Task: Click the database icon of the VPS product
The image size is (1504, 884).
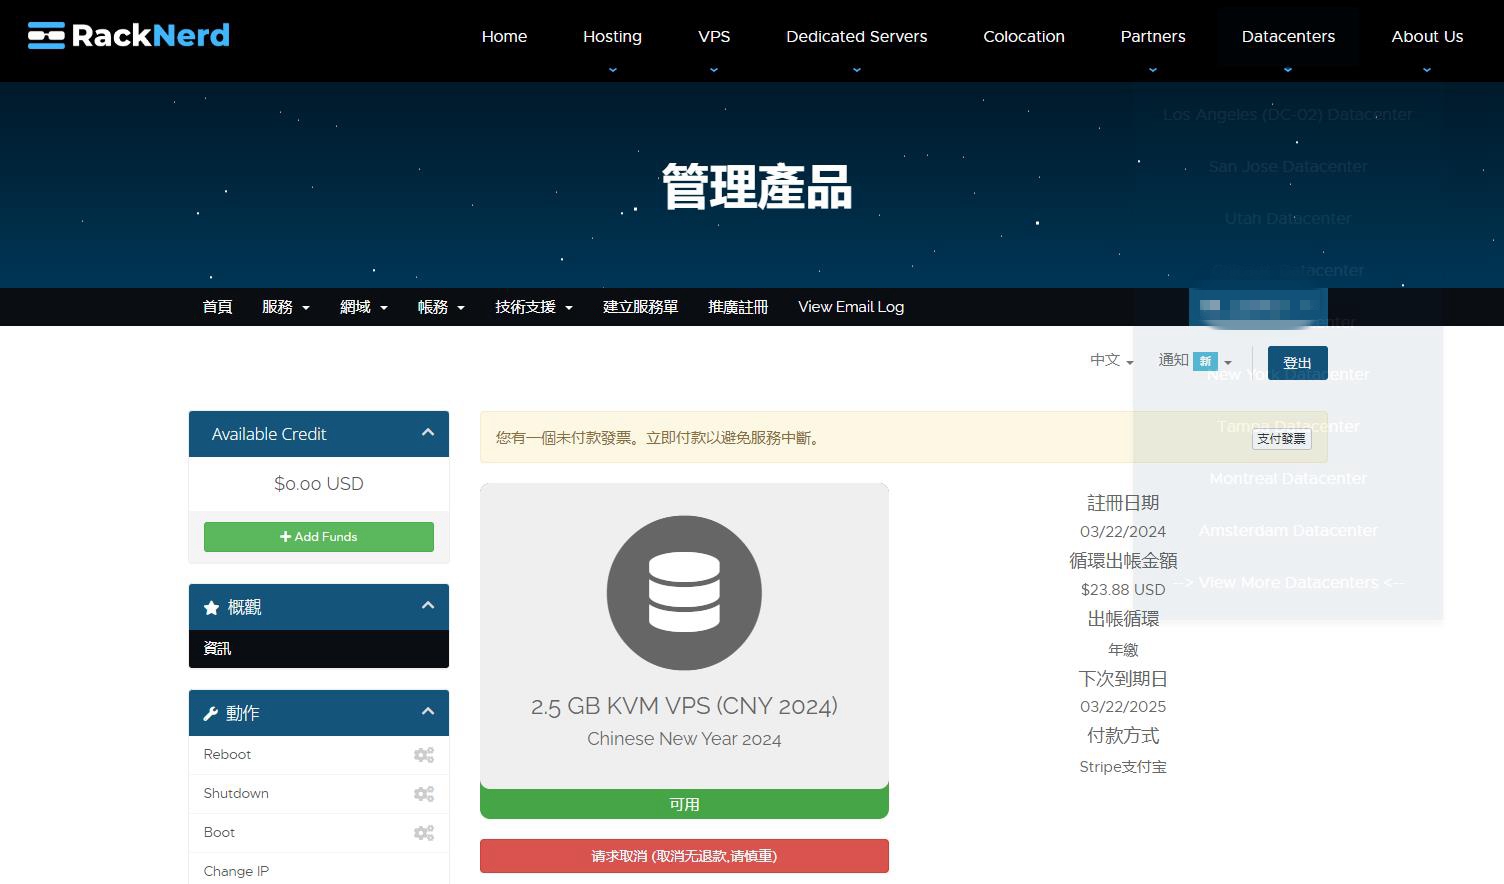Action: pyautogui.click(x=684, y=593)
